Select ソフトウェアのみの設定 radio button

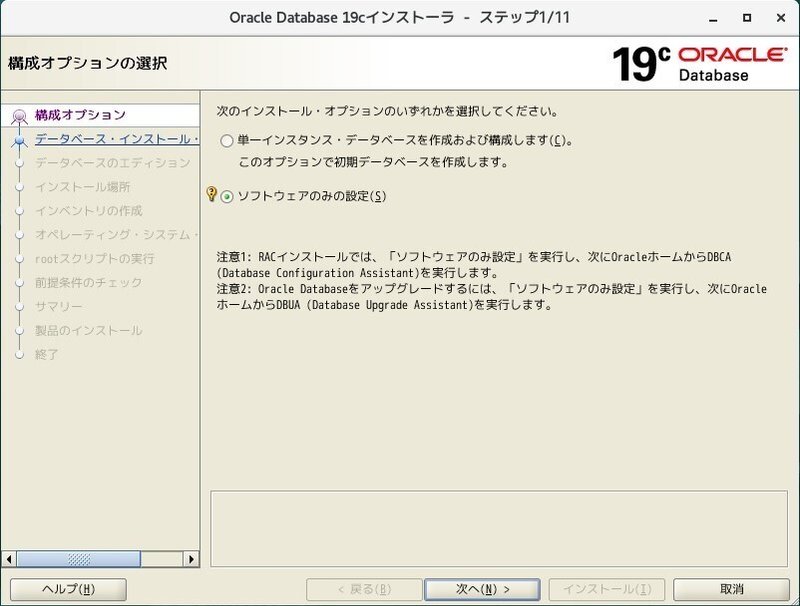[x=227, y=196]
